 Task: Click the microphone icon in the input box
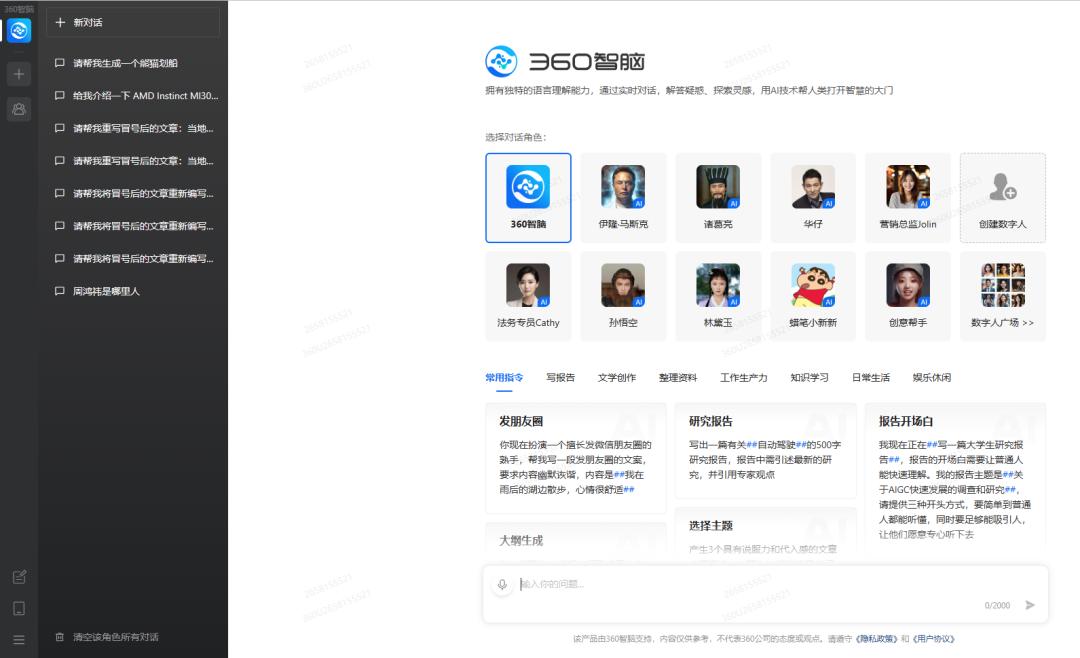pyautogui.click(x=503, y=584)
